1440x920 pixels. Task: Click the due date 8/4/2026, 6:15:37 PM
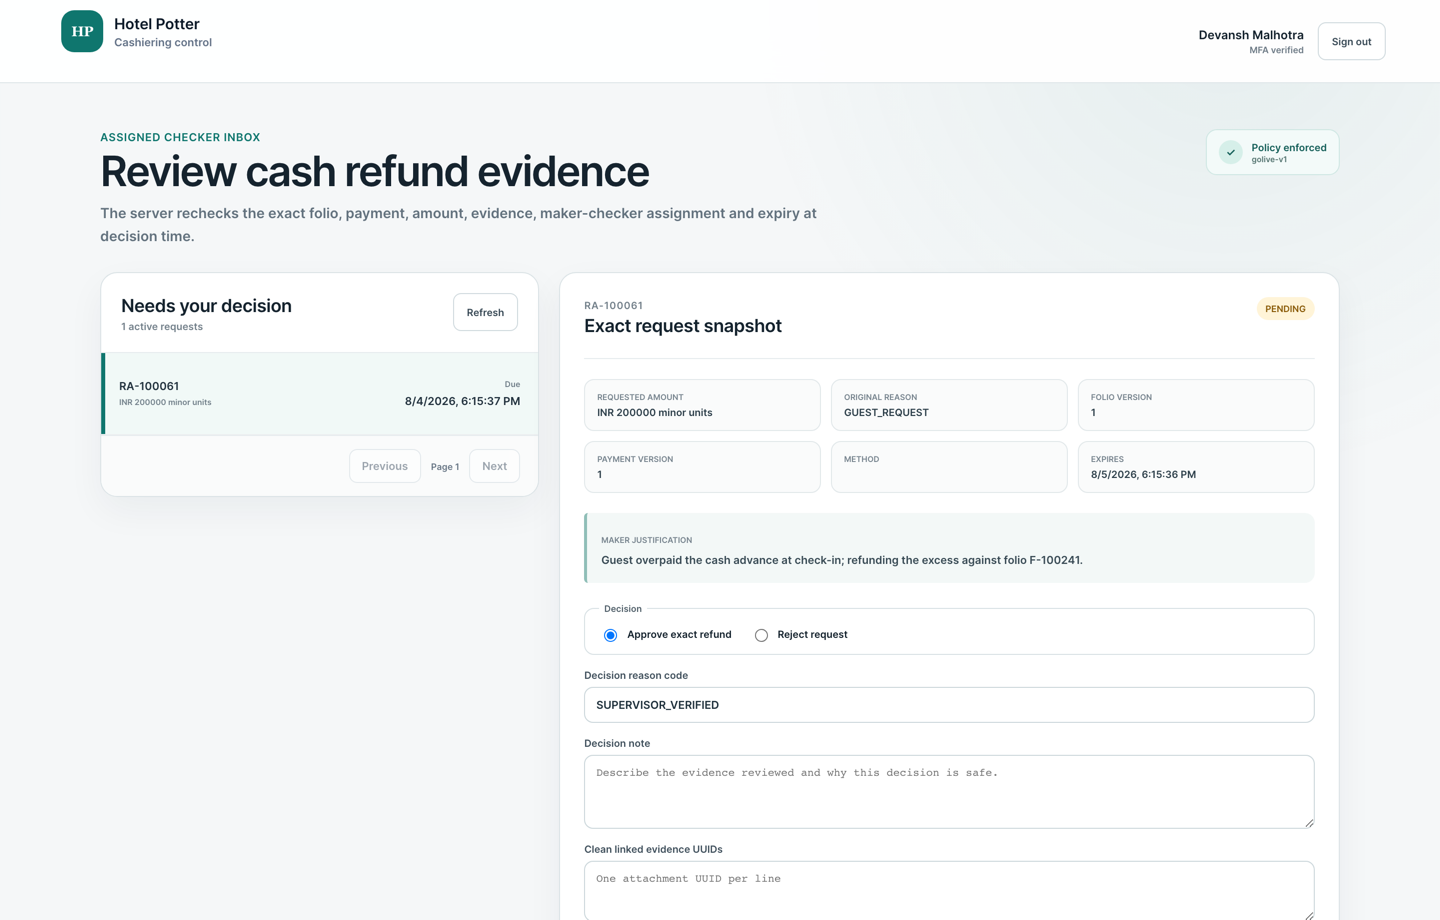462,401
